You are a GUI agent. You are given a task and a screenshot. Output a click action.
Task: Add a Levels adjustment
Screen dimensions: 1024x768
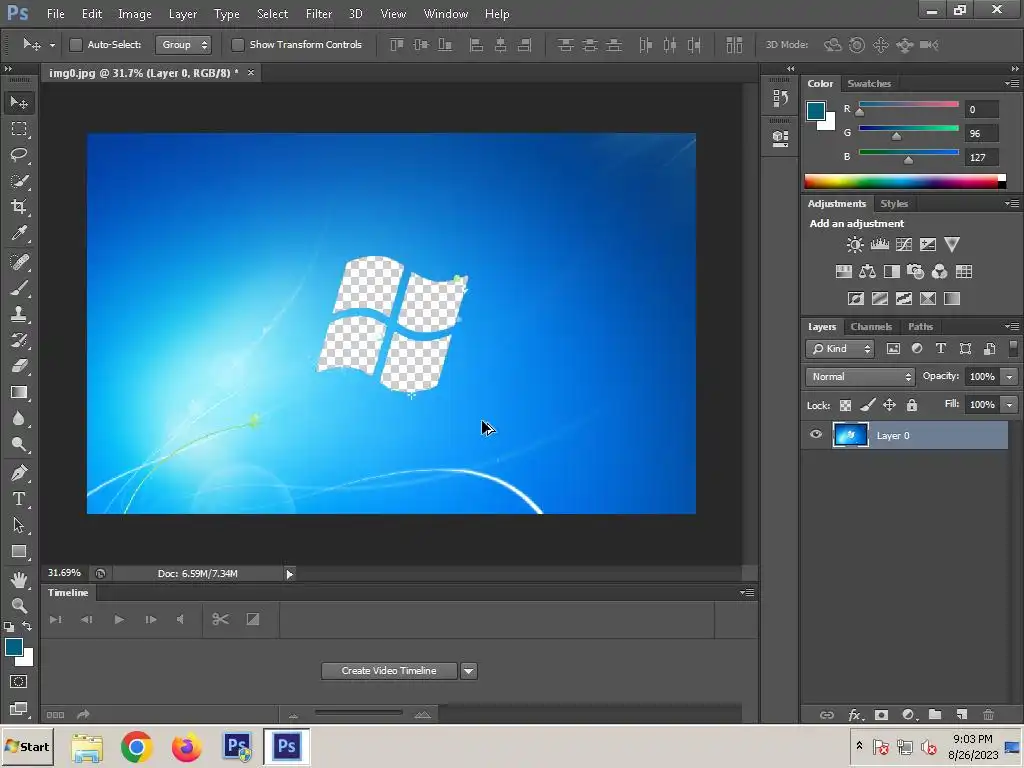(x=880, y=244)
